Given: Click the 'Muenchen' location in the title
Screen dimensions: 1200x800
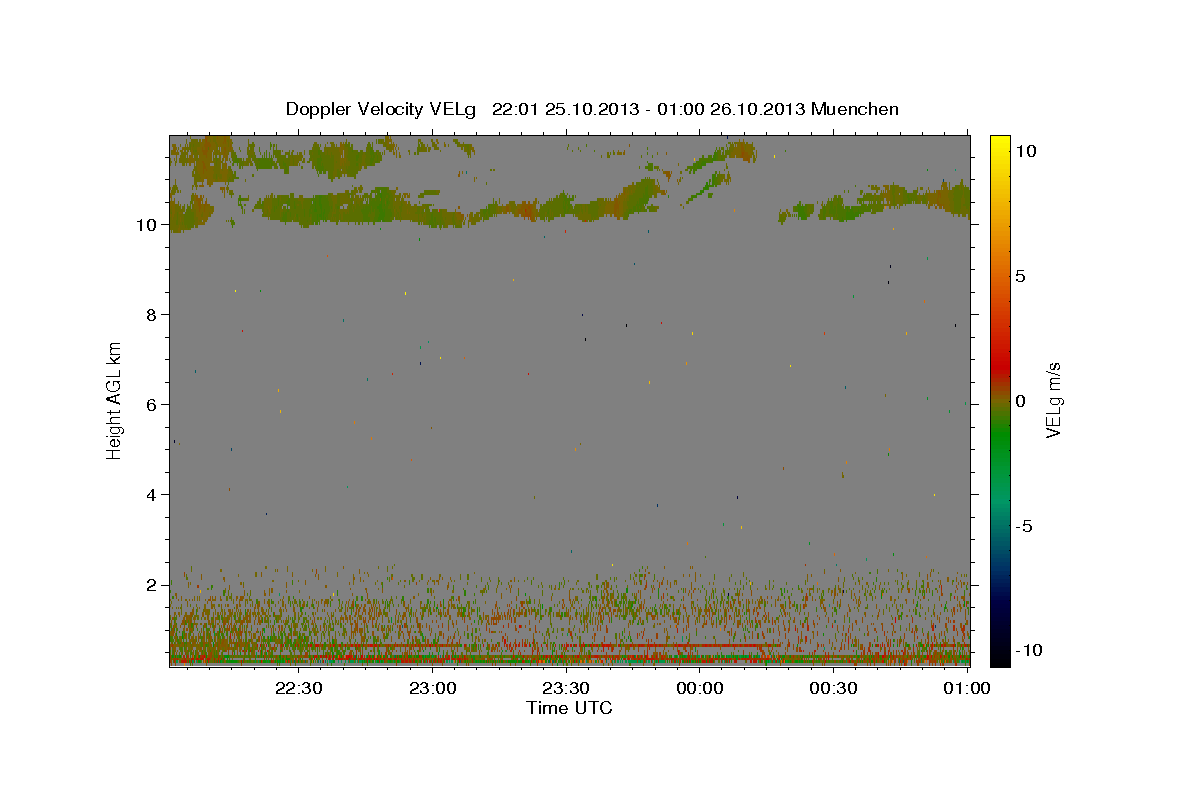Looking at the screenshot, I should [855, 109].
